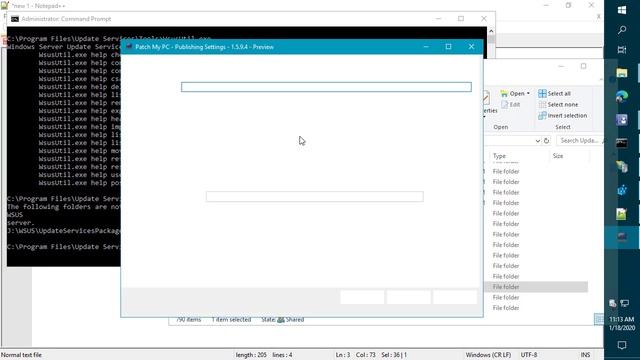Maximize the Patch My PC Publishing Settings window

(448, 47)
